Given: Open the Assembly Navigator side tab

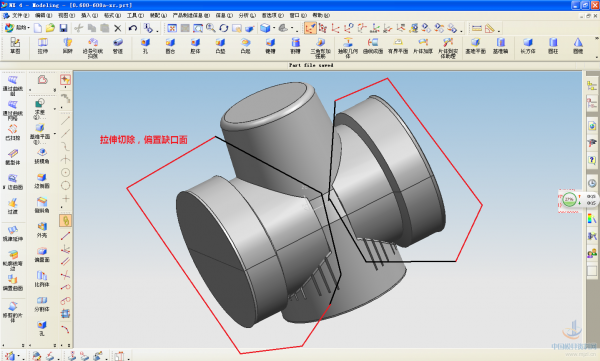Looking at the screenshot, I should tap(592, 86).
